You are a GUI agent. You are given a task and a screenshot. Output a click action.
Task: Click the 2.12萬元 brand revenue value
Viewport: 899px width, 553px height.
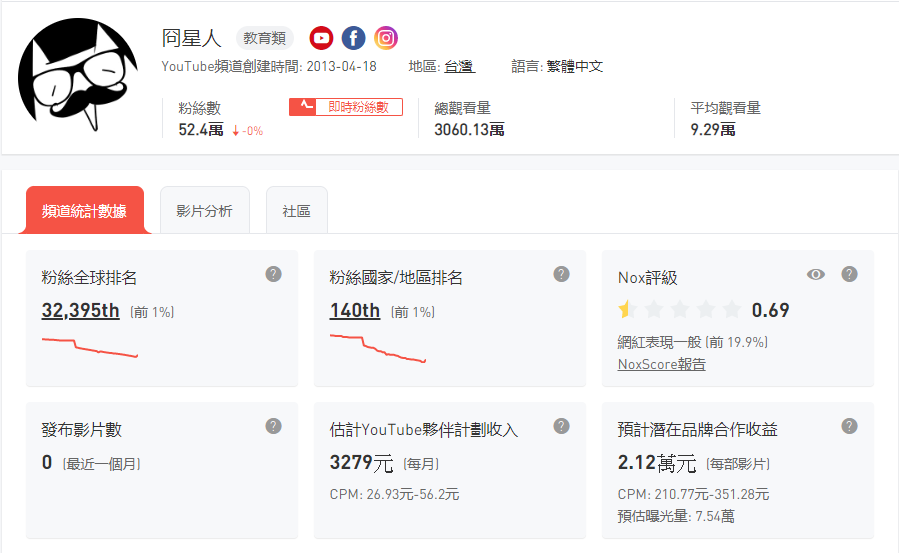[x=656, y=462]
